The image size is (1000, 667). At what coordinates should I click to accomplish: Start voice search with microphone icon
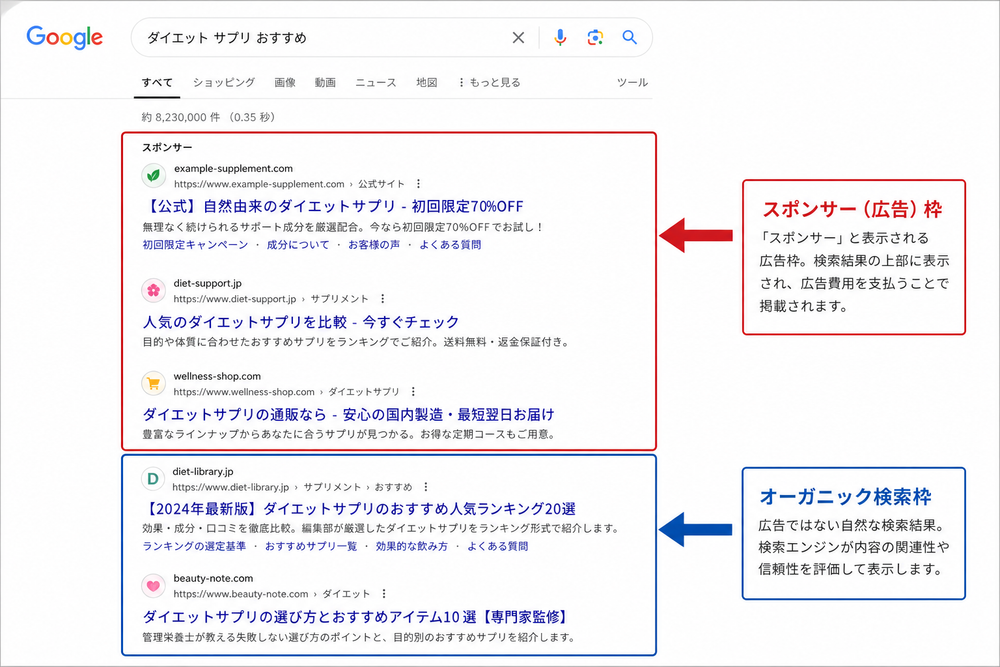coord(560,38)
